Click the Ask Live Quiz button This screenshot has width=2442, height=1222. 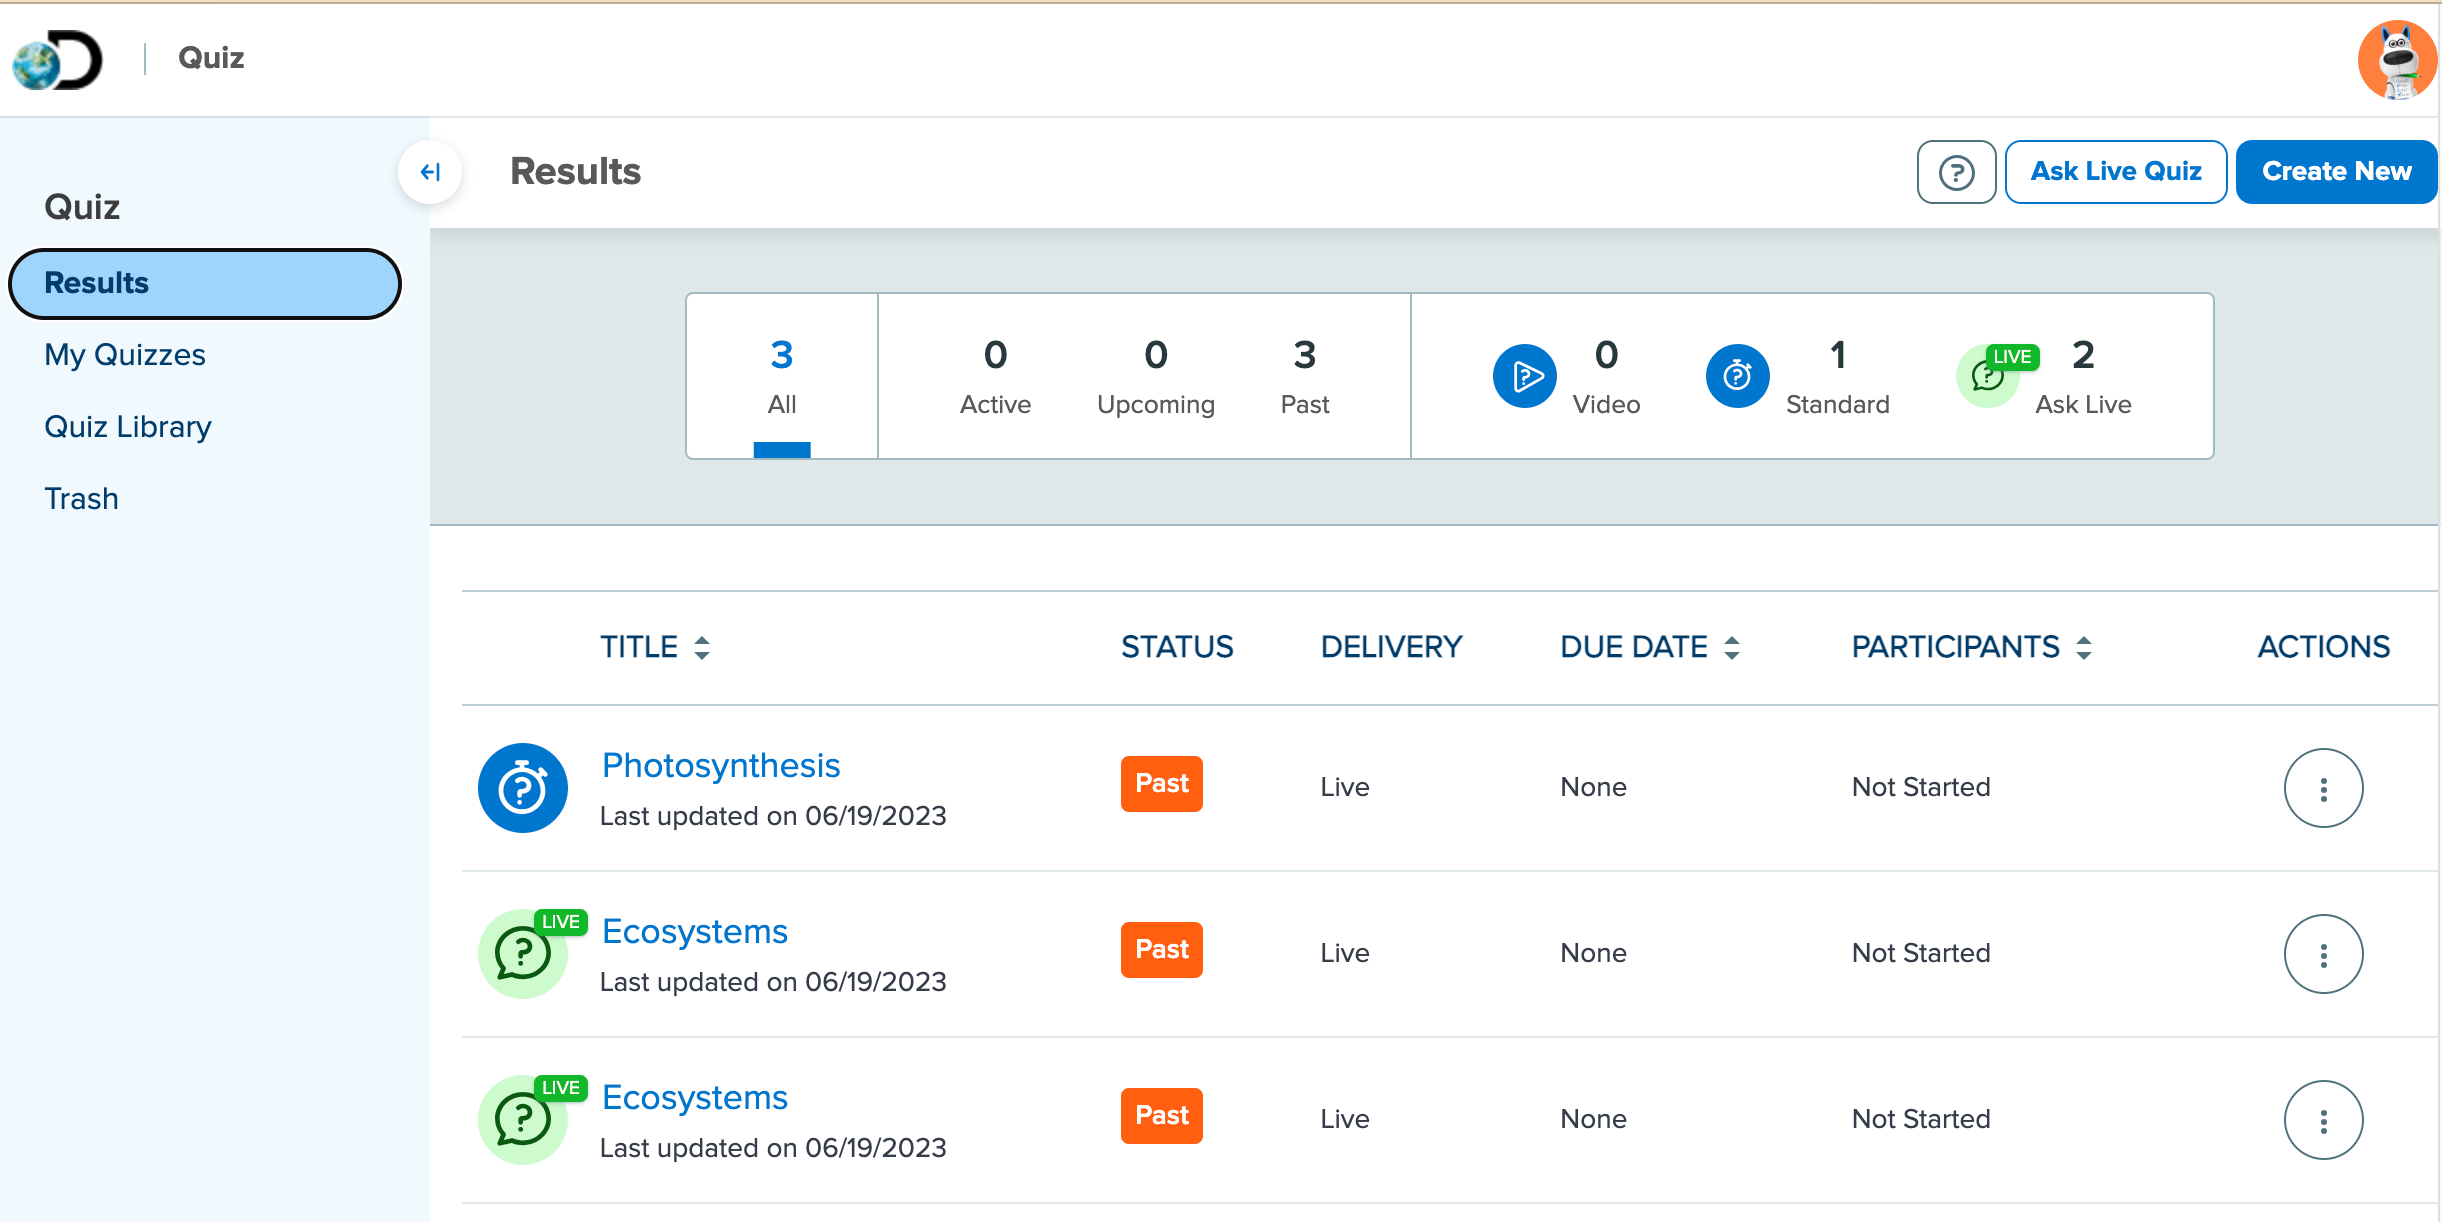pyautogui.click(x=2115, y=172)
